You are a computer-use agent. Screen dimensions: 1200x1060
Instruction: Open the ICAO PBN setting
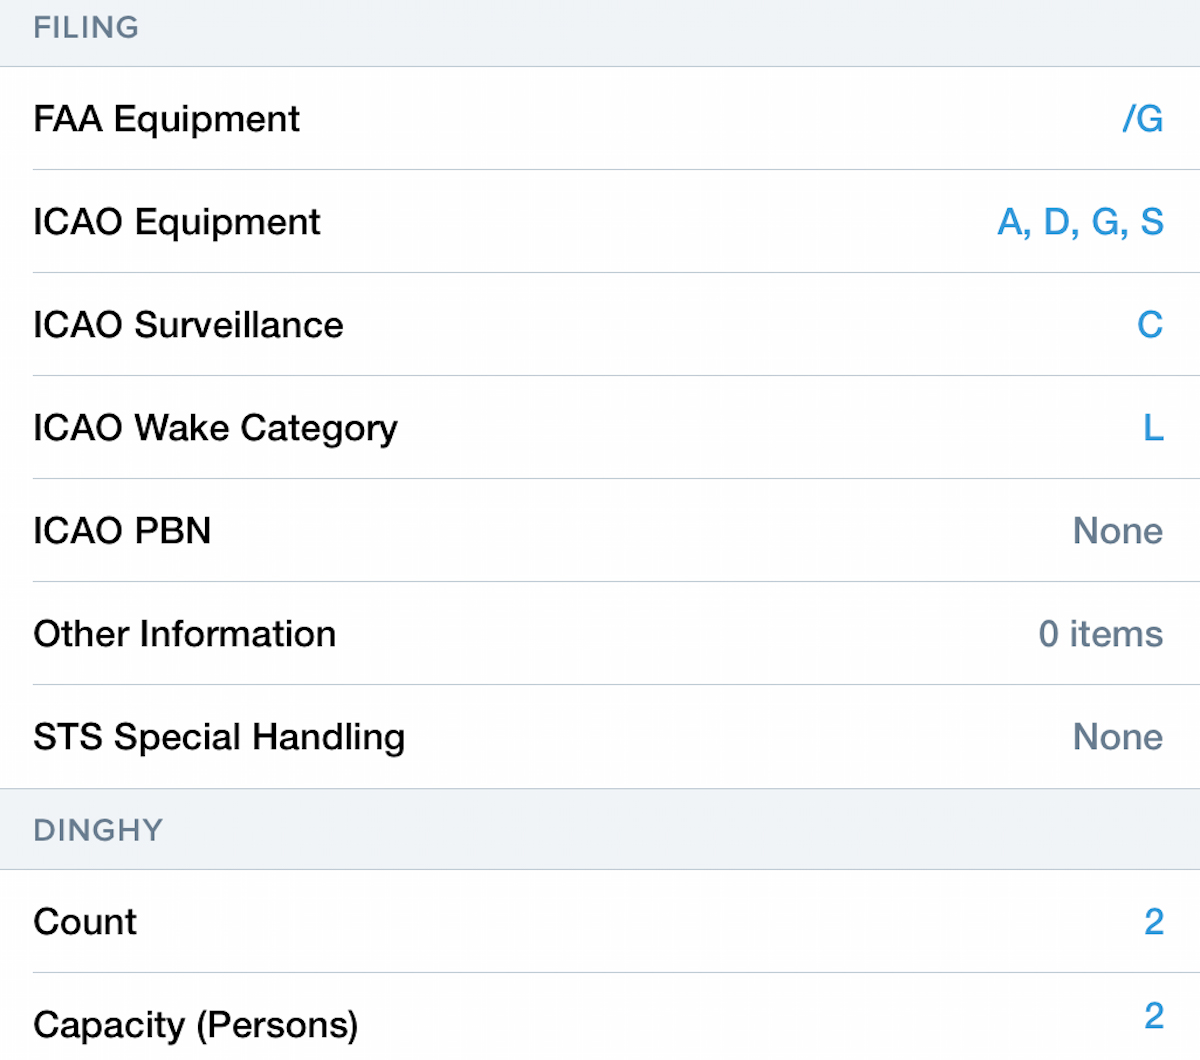[x=122, y=531]
